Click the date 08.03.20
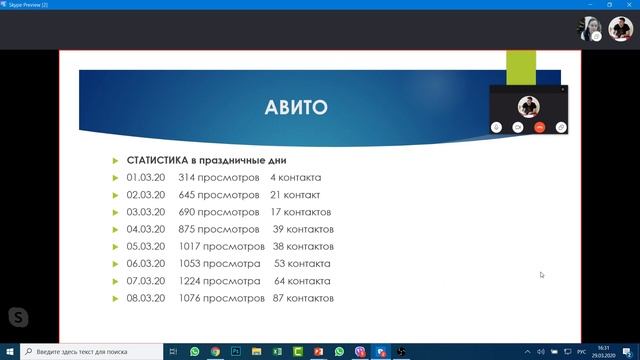Image resolution: width=640 pixels, height=360 pixels. pos(146,298)
